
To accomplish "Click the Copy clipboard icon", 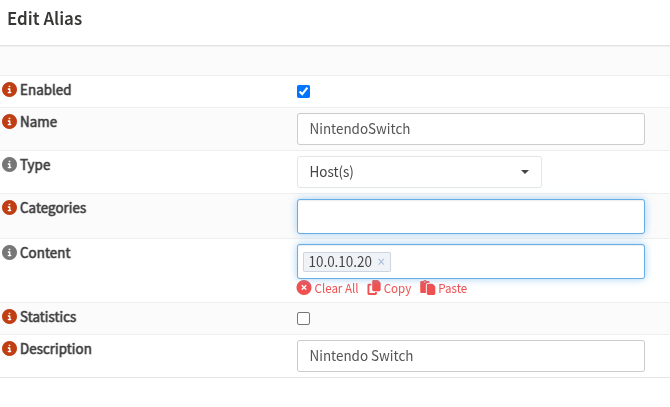I will point(374,288).
